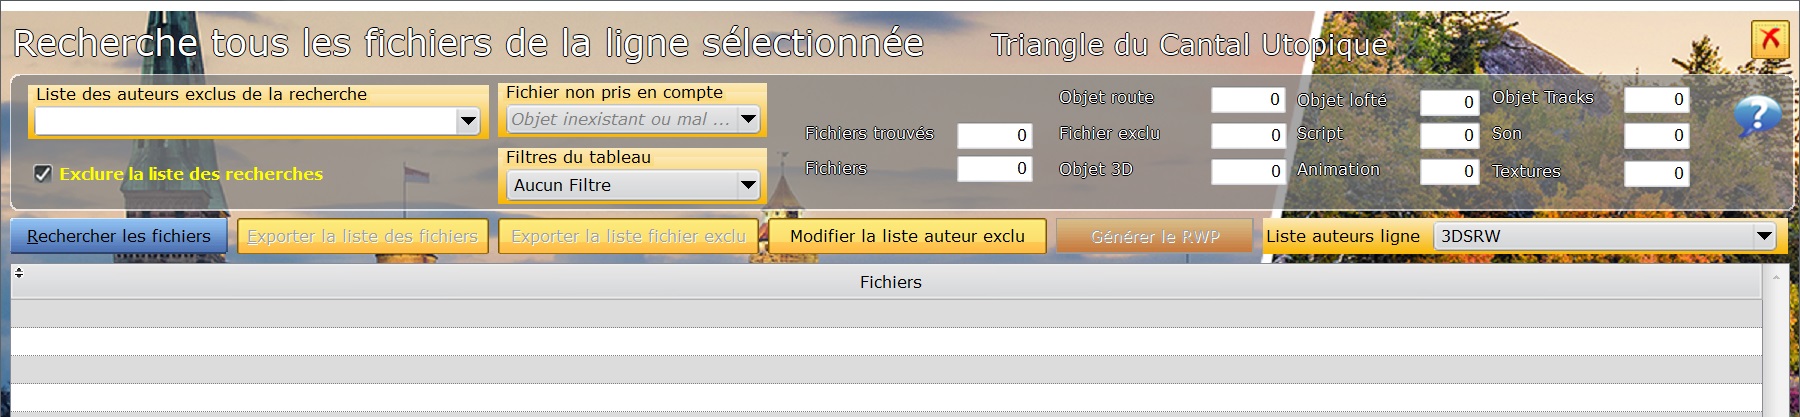Image resolution: width=1800 pixels, height=417 pixels.
Task: Expand the 'Liste auteurs ligne' 3DSRW dropdown
Action: (1764, 236)
